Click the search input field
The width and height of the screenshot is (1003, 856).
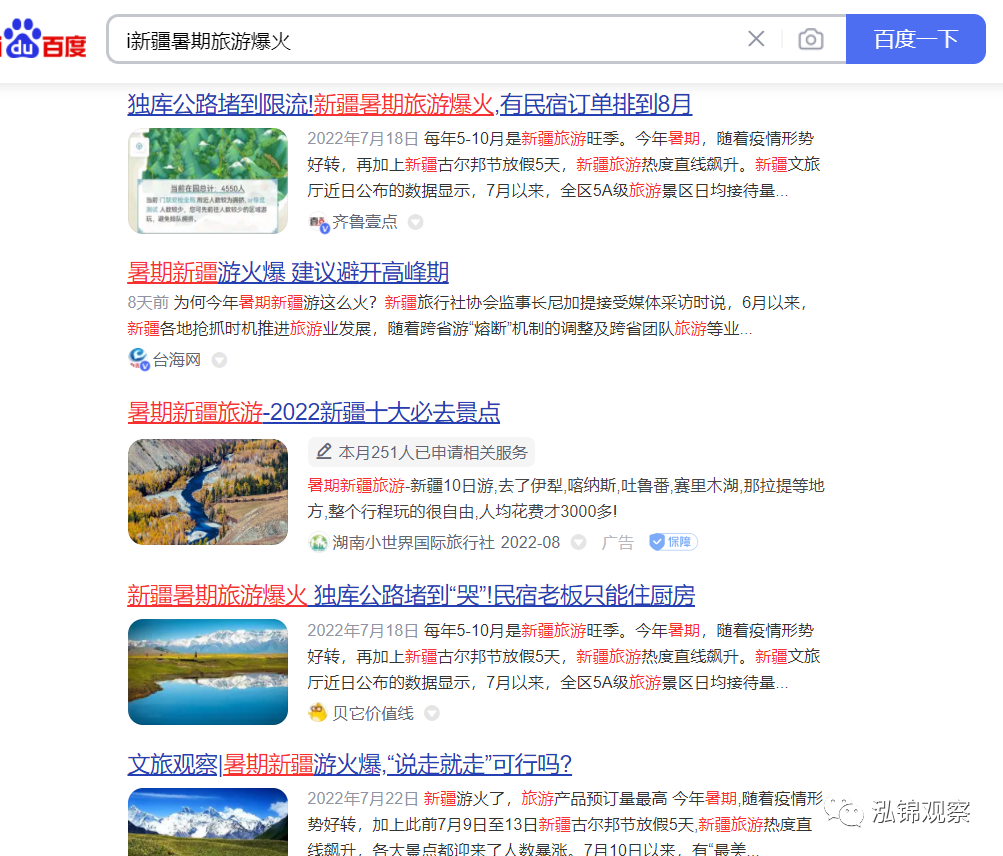(x=430, y=40)
